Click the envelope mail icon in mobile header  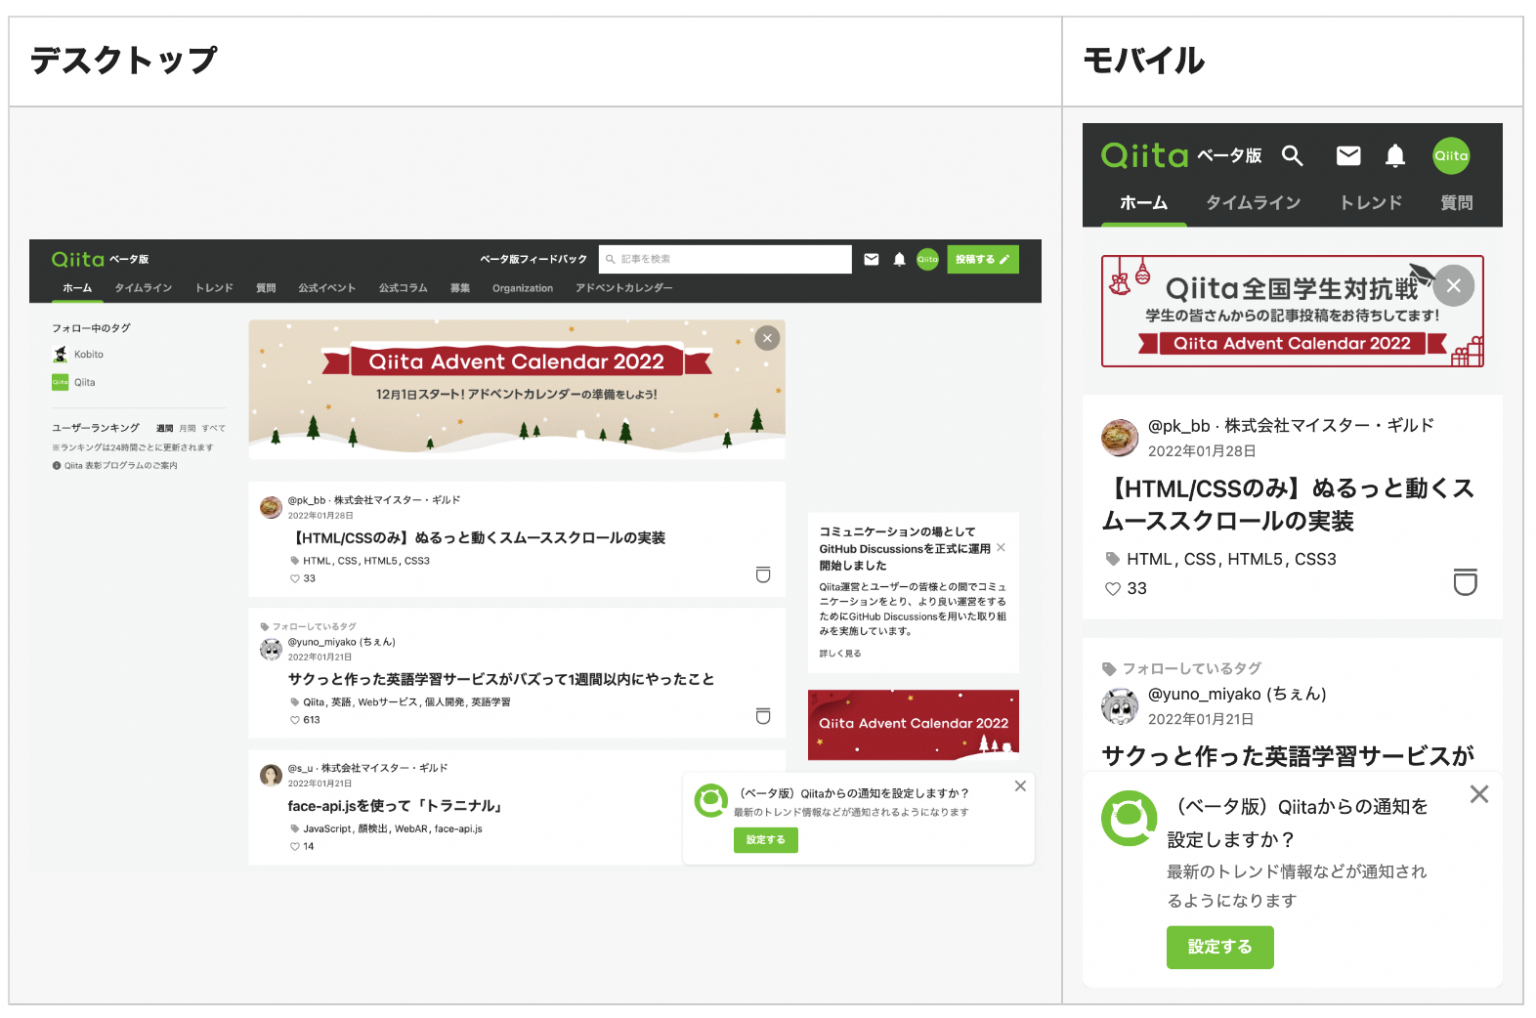coord(1348,156)
